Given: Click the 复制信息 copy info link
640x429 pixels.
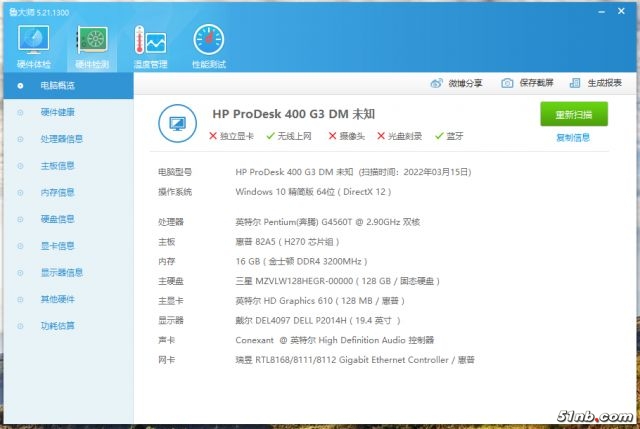Looking at the screenshot, I should pyautogui.click(x=573, y=138).
